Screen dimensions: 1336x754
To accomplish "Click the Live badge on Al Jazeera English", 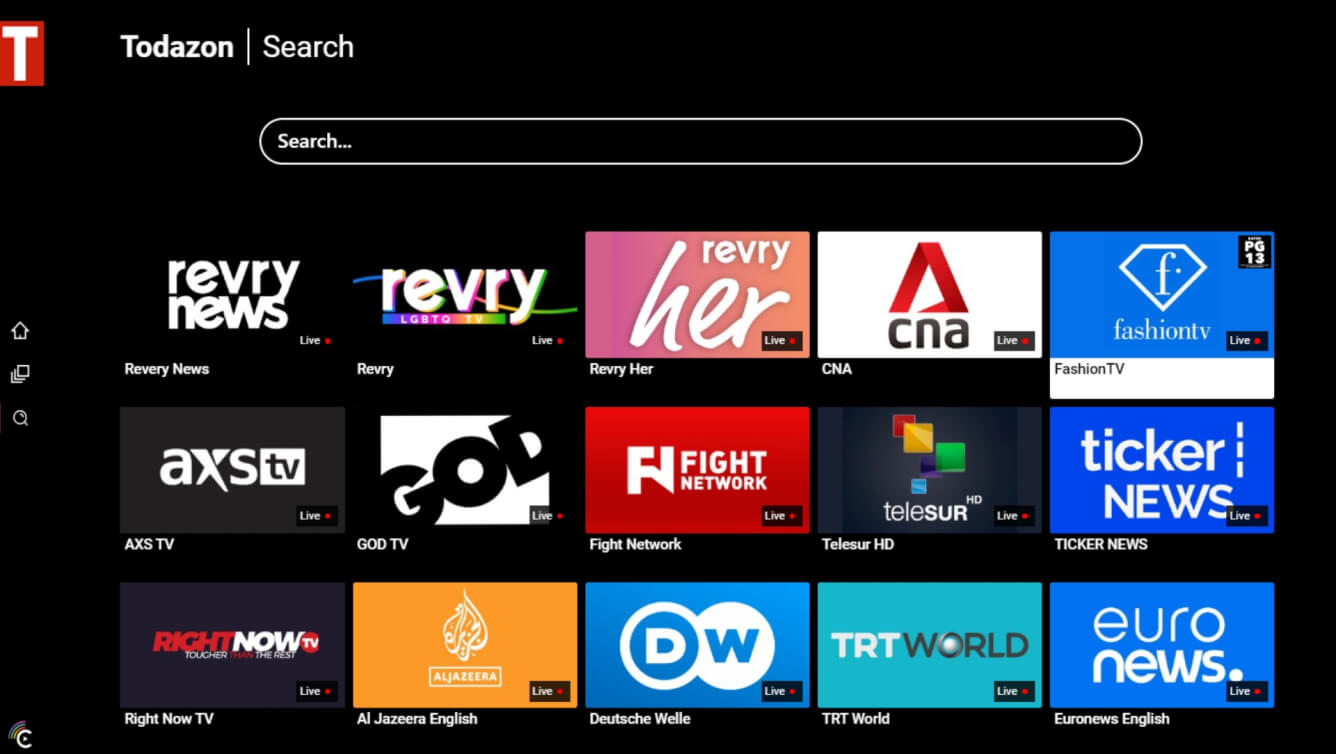I will (x=549, y=691).
